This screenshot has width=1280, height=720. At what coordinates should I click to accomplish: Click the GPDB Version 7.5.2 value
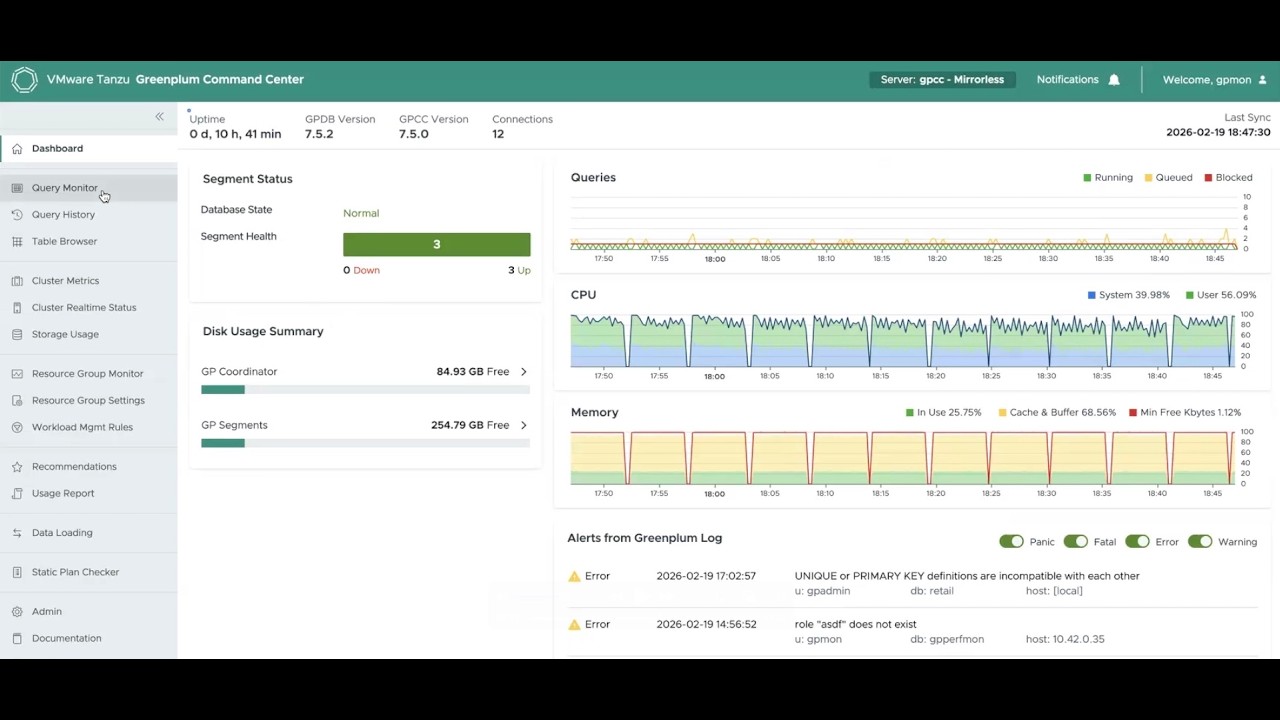tap(319, 134)
